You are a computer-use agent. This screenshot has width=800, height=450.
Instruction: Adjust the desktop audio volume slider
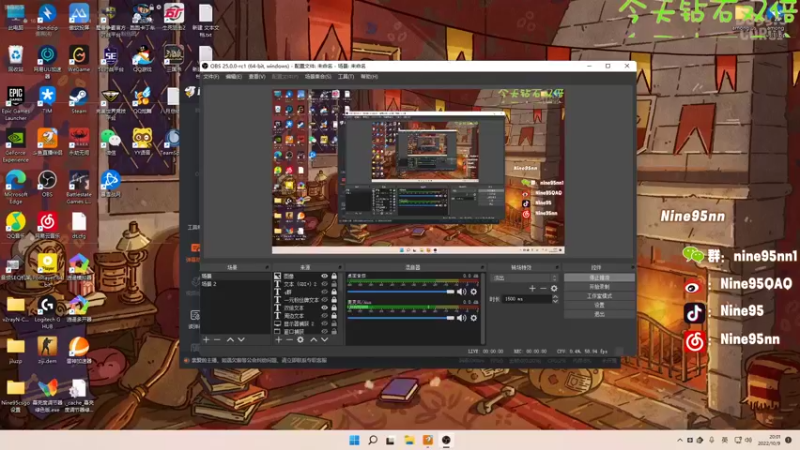pyautogui.click(x=401, y=291)
